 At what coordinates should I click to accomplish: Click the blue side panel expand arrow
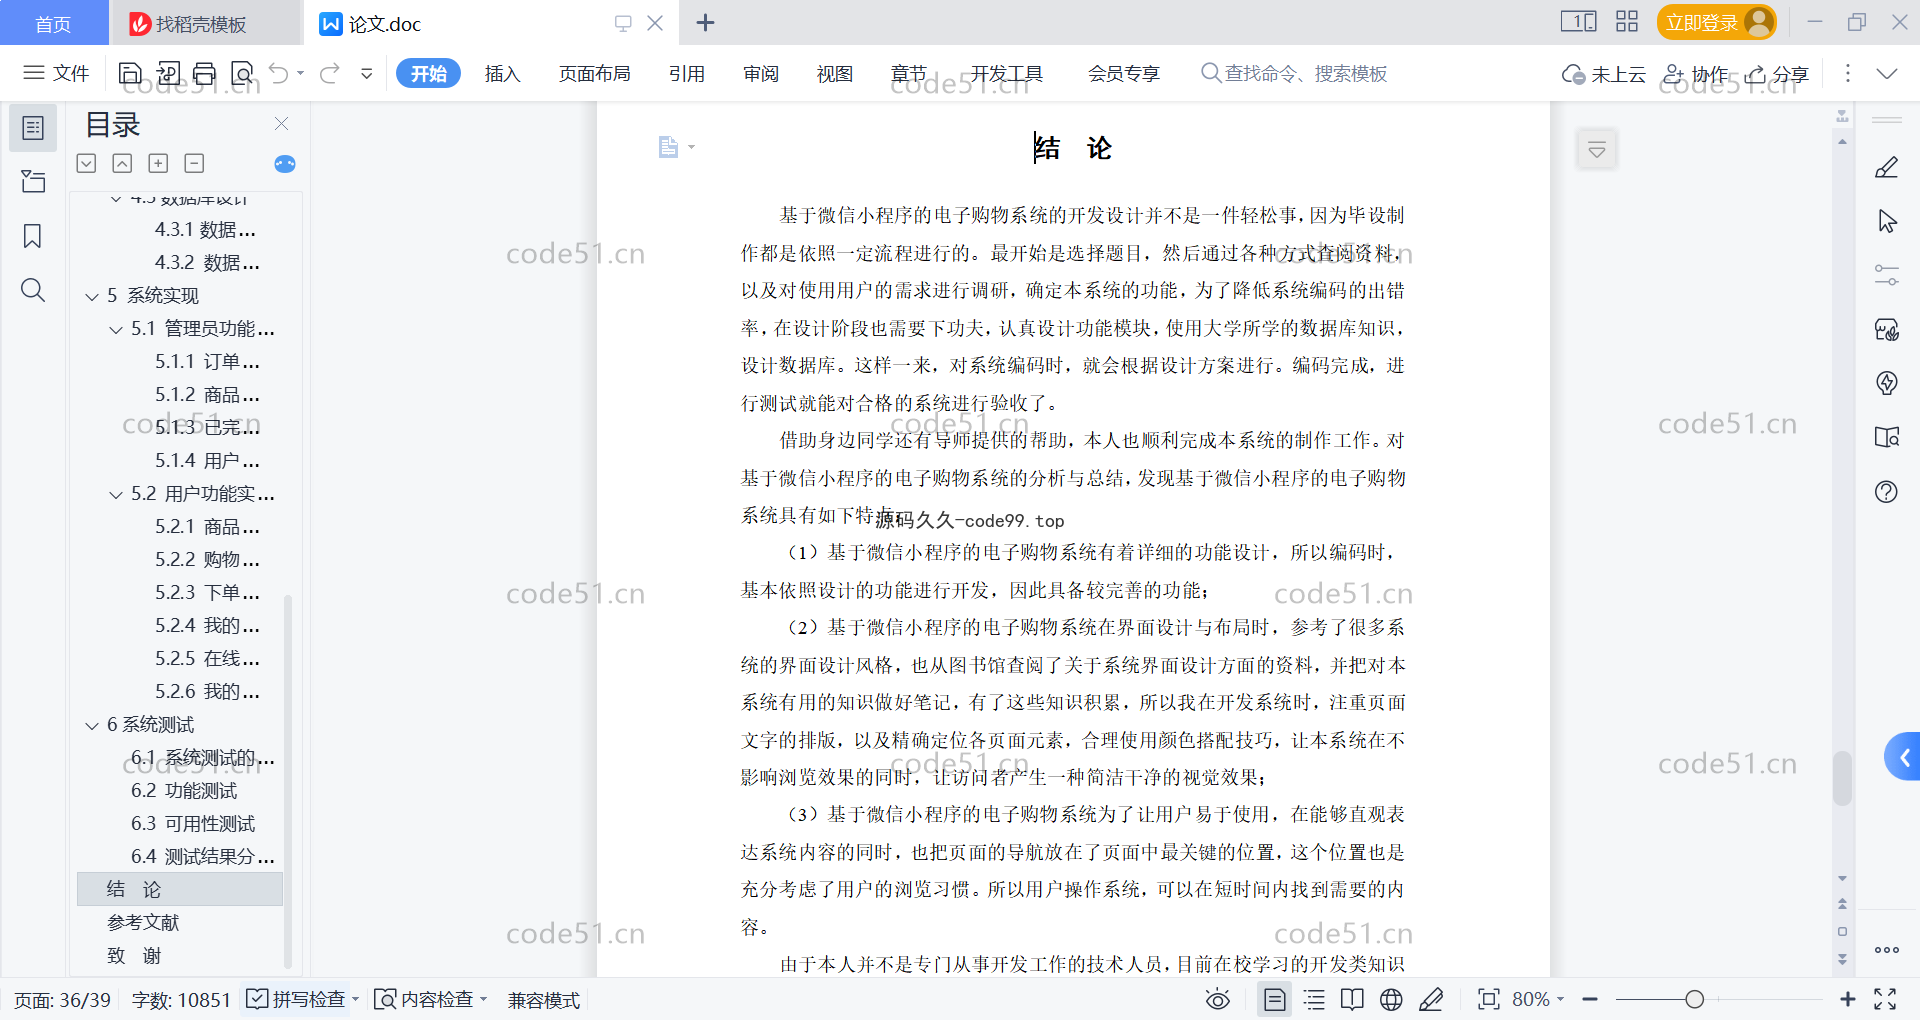click(x=1902, y=757)
